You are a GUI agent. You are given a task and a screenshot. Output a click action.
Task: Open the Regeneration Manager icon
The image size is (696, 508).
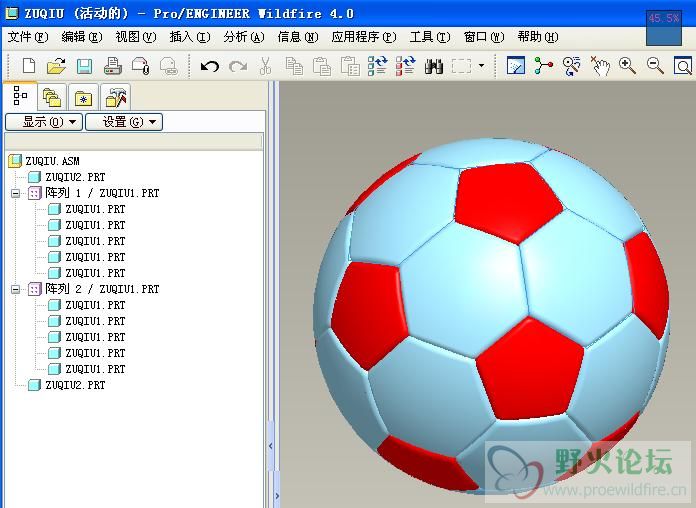click(406, 66)
